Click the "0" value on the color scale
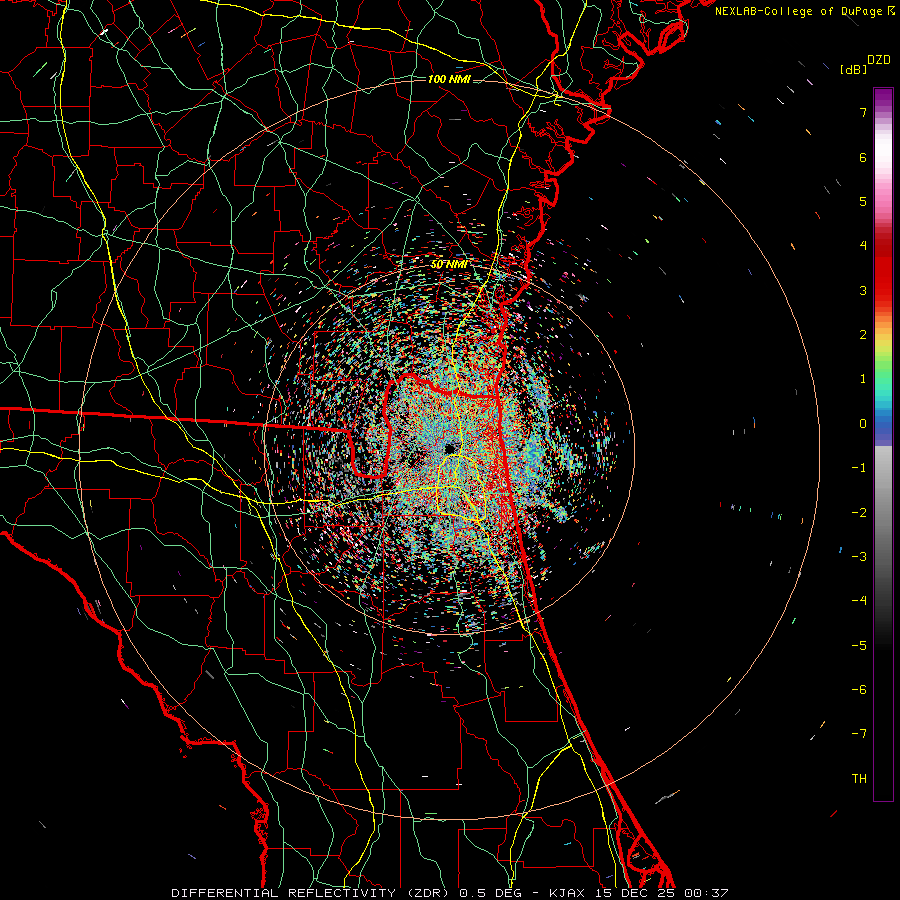 863,424
